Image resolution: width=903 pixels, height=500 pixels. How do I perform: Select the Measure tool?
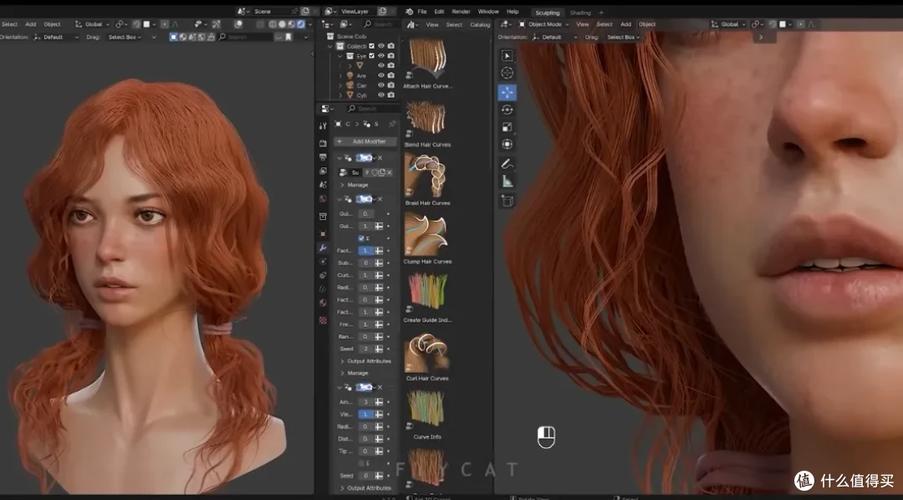tap(507, 181)
